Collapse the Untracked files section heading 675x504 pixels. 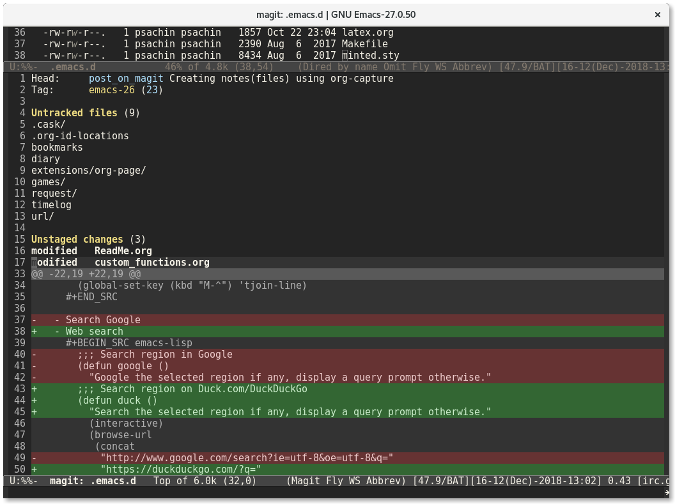point(73,113)
